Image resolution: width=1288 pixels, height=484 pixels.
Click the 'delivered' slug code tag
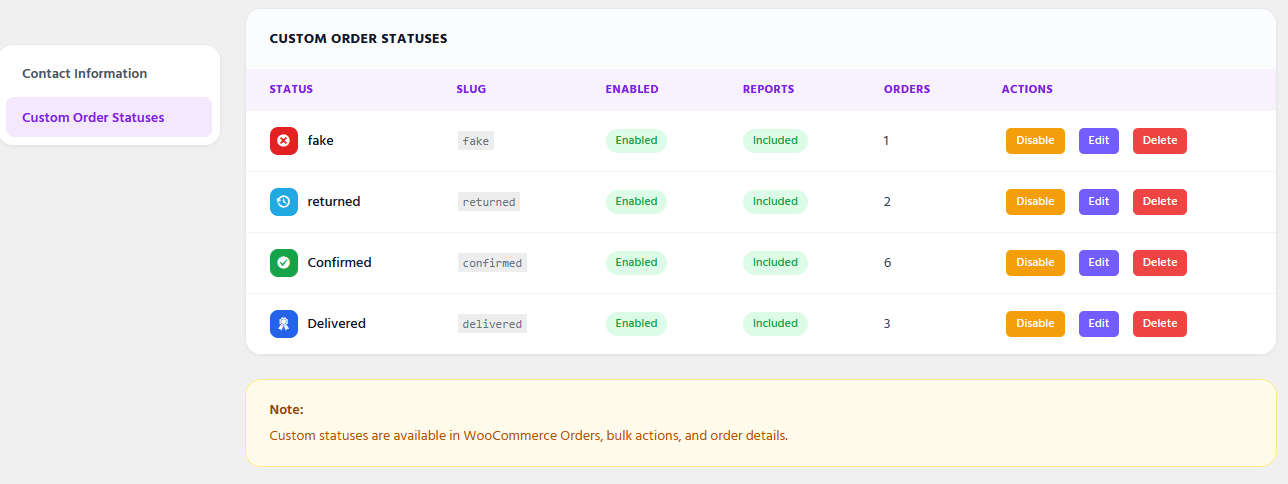click(492, 324)
